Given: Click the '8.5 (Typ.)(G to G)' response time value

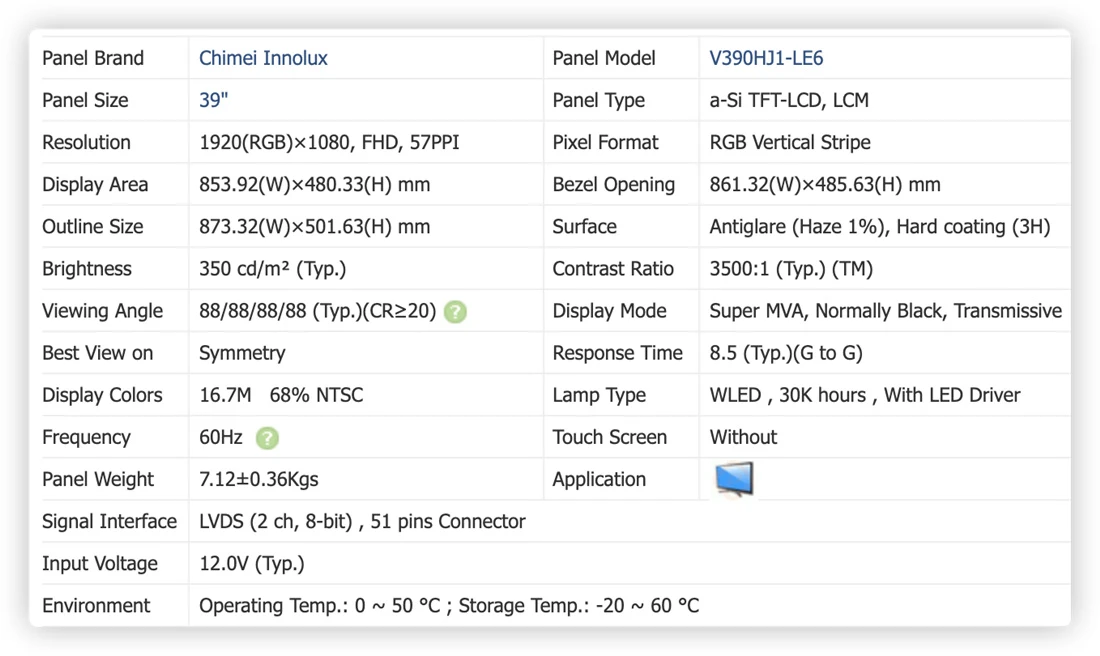Looking at the screenshot, I should click(786, 353).
